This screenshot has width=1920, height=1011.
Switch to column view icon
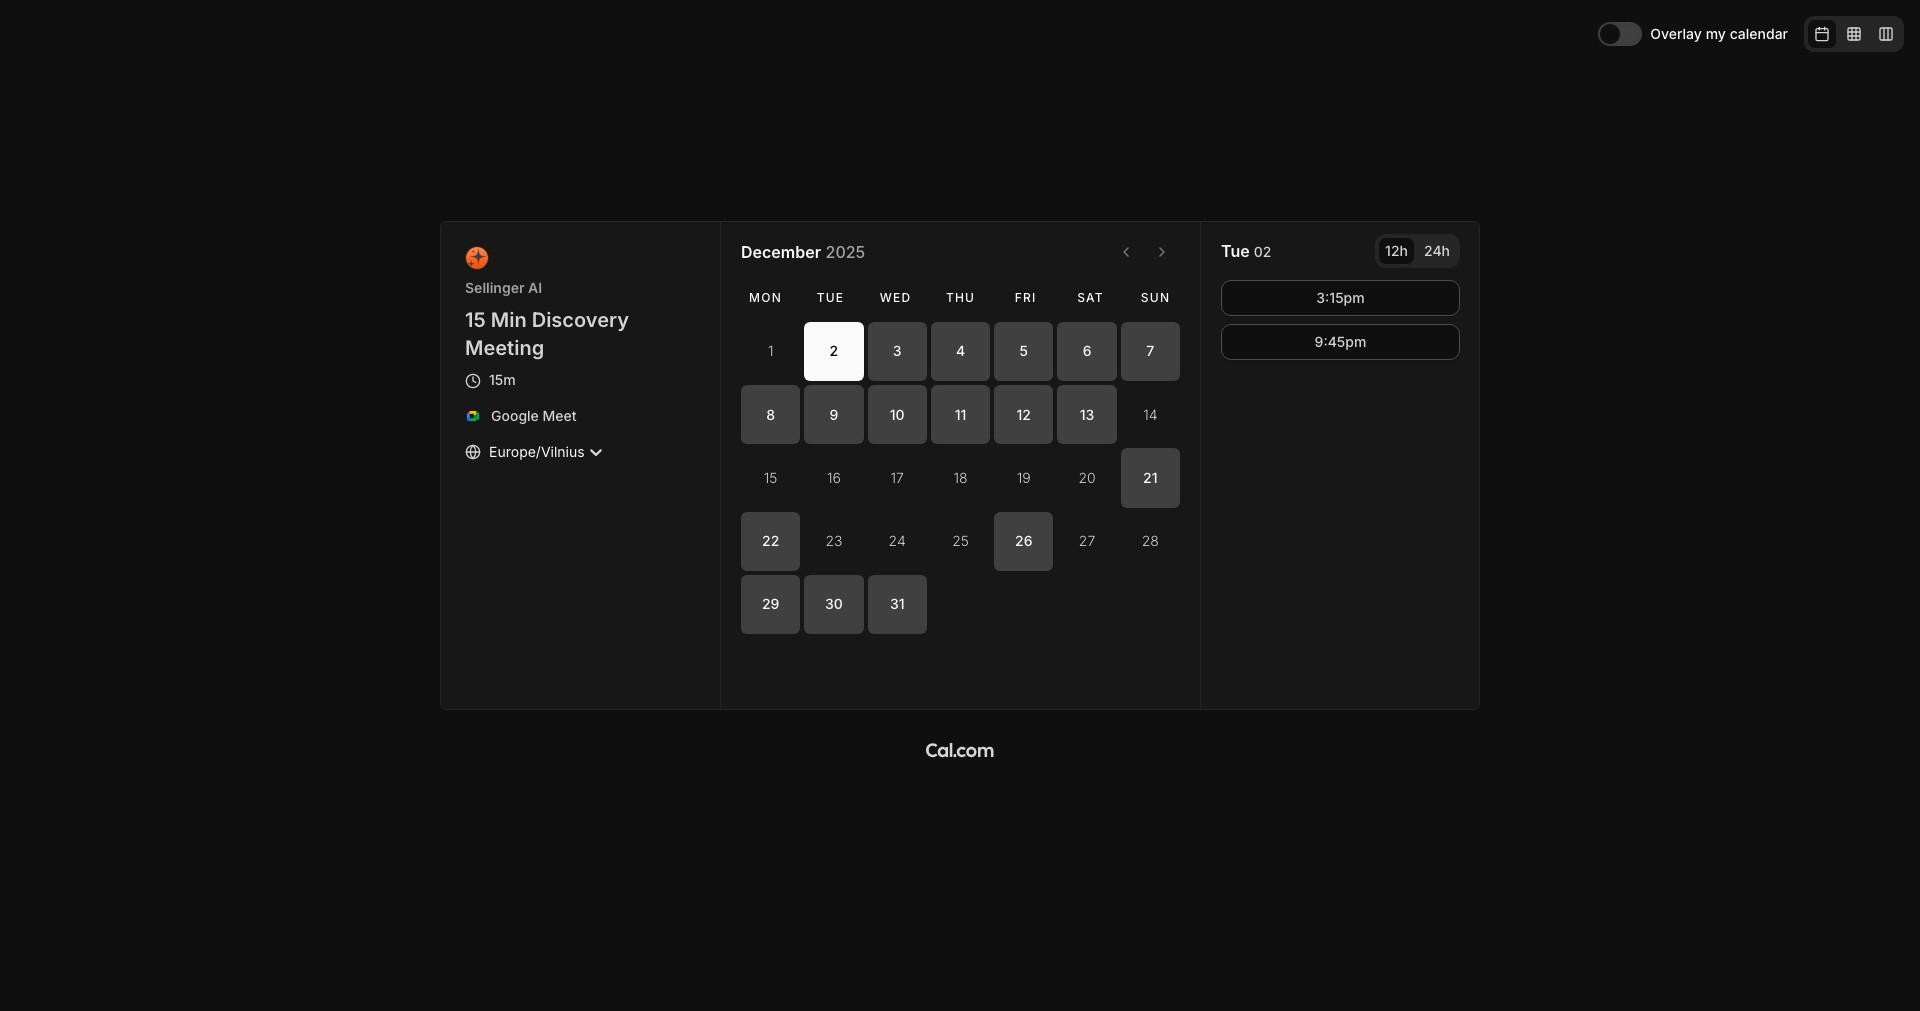point(1886,34)
